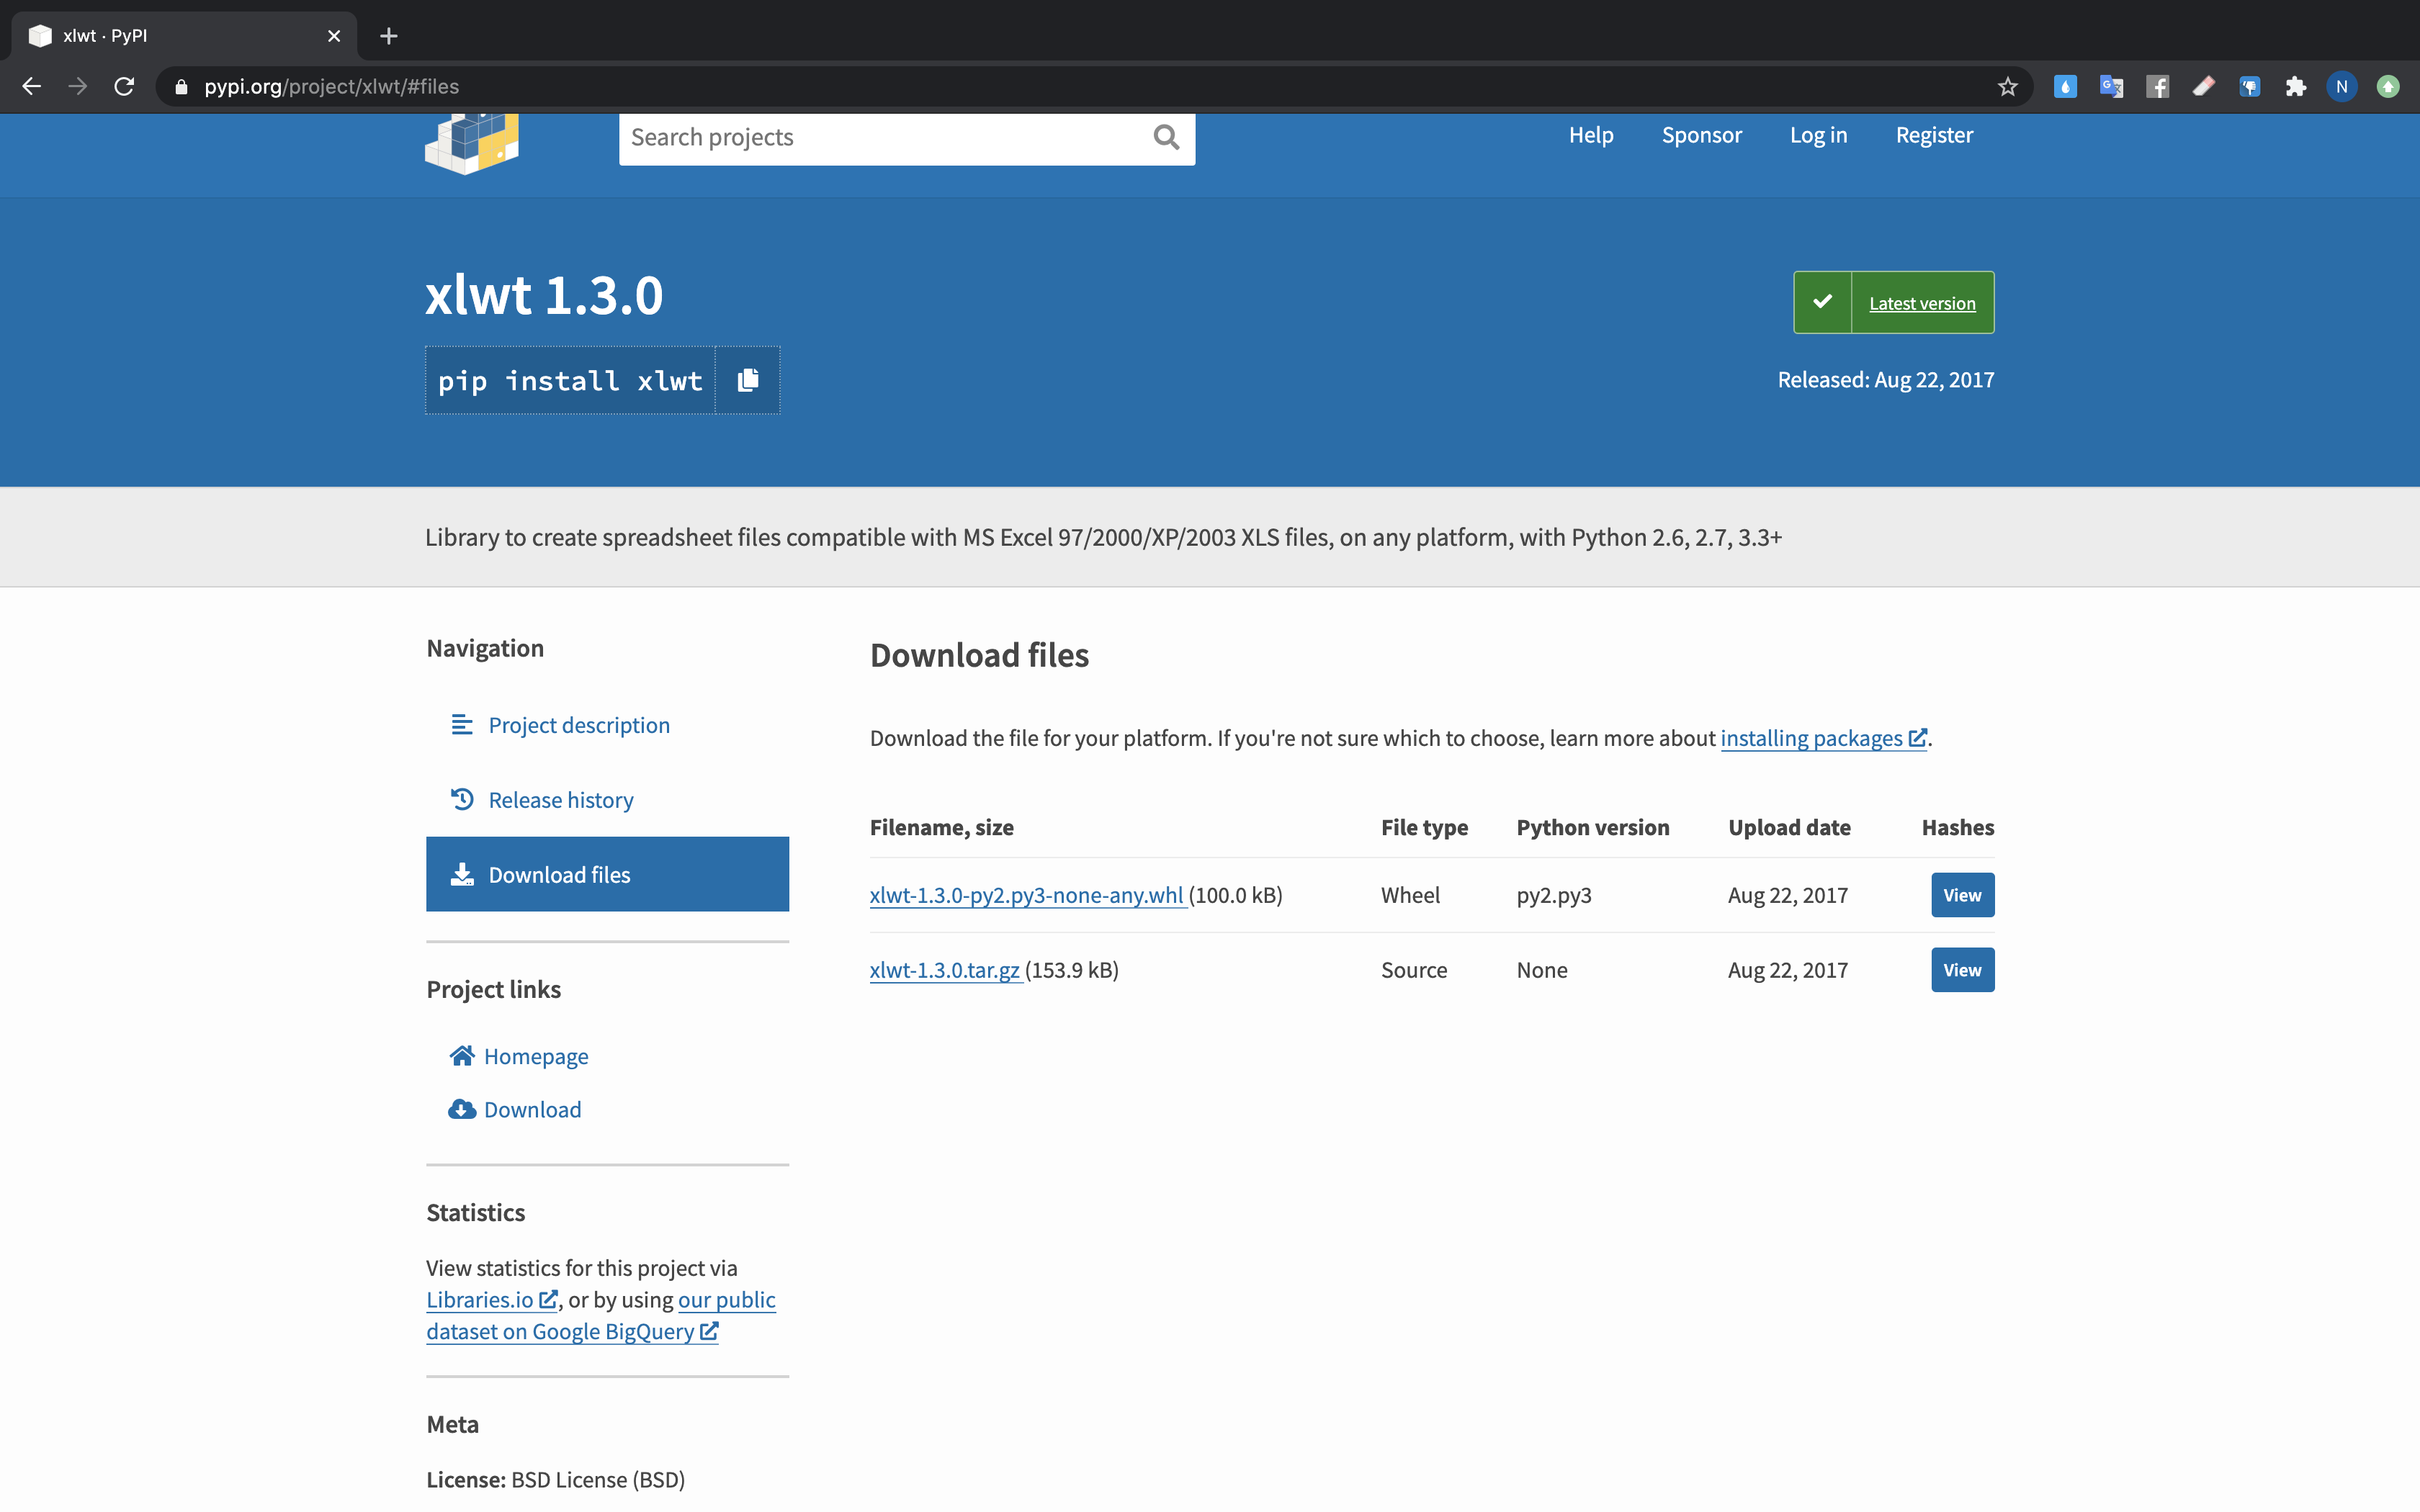The height and width of the screenshot is (1512, 2420).
Task: Click the eraser-style extension icon
Action: [2204, 87]
